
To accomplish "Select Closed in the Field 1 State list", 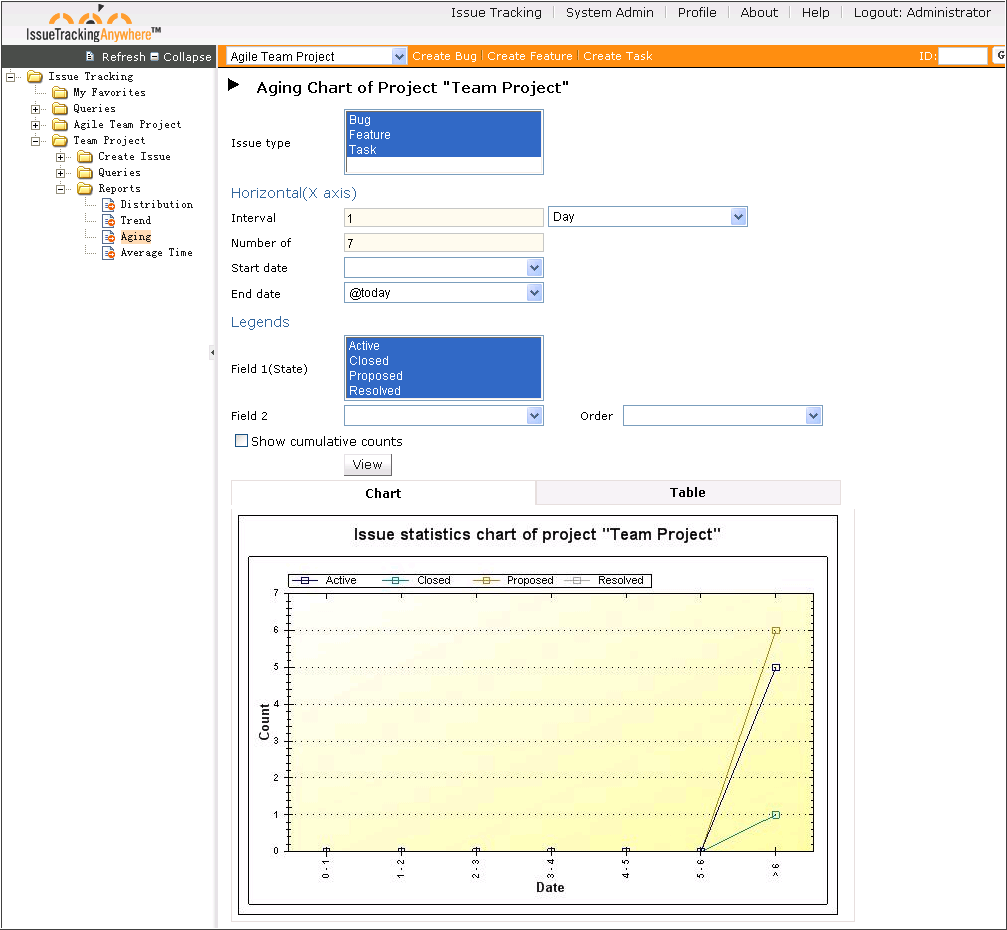I will click(x=369, y=361).
